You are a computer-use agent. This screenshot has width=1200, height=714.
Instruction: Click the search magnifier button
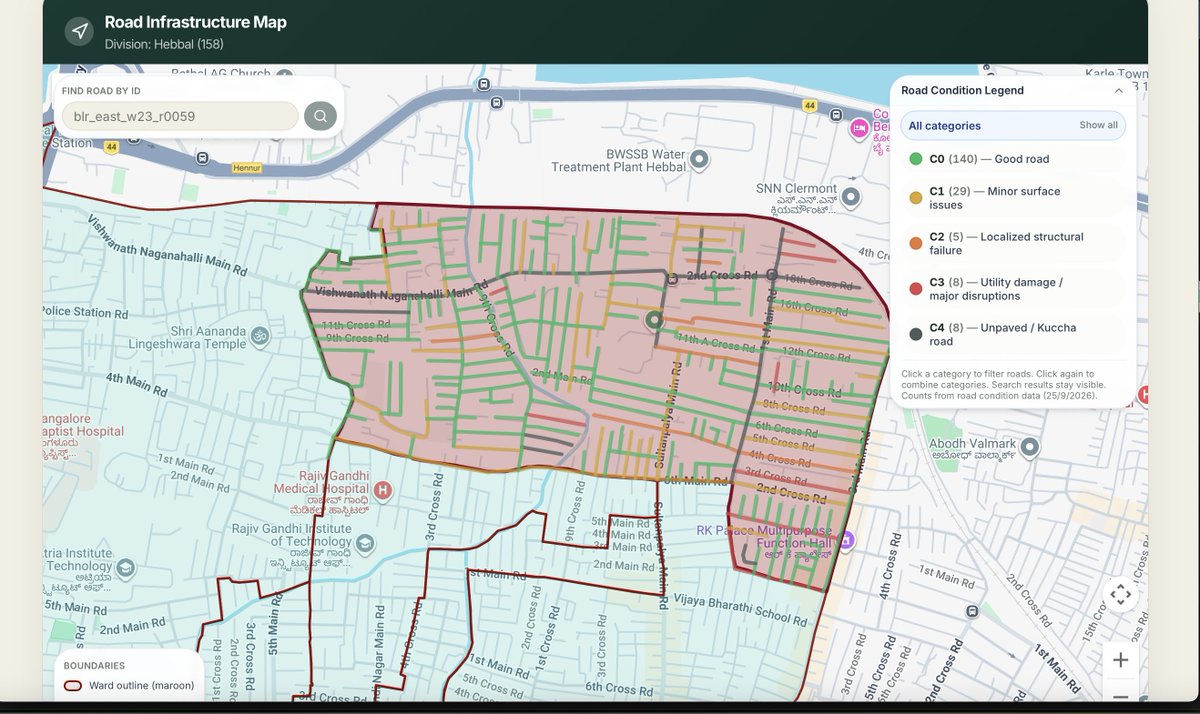pyautogui.click(x=320, y=116)
